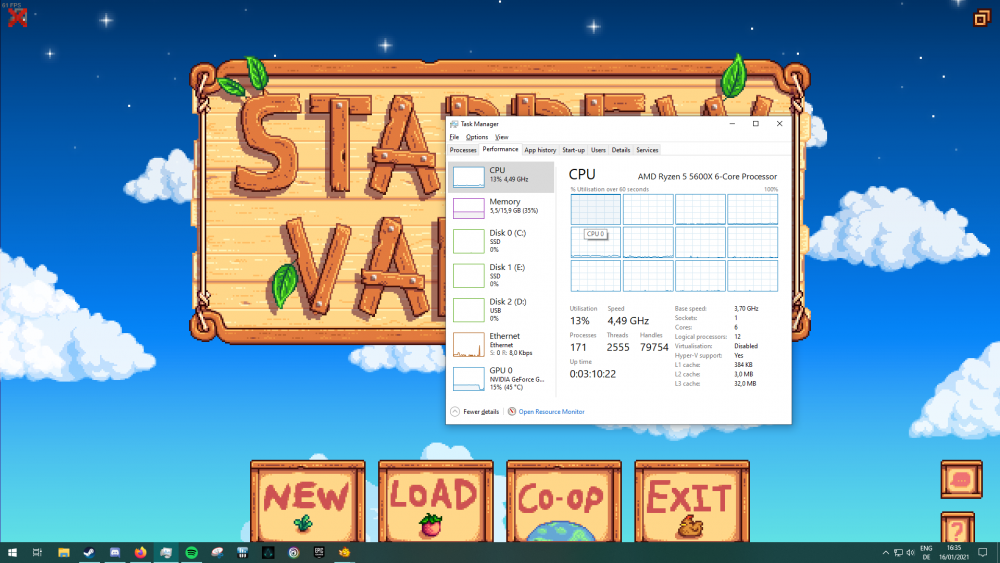Collapse Task Manager with Fewer details
This screenshot has width=1000, height=563.
coord(474,411)
